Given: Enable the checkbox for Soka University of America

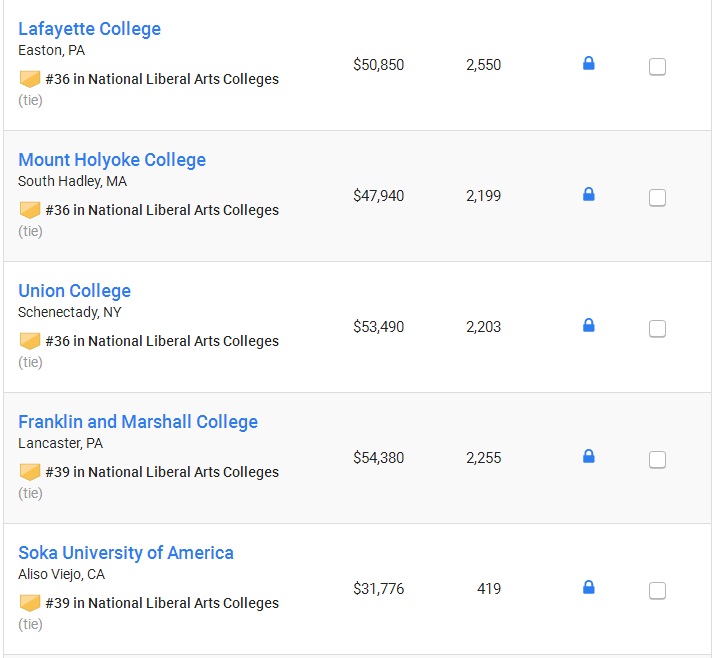Looking at the screenshot, I should coord(657,591).
